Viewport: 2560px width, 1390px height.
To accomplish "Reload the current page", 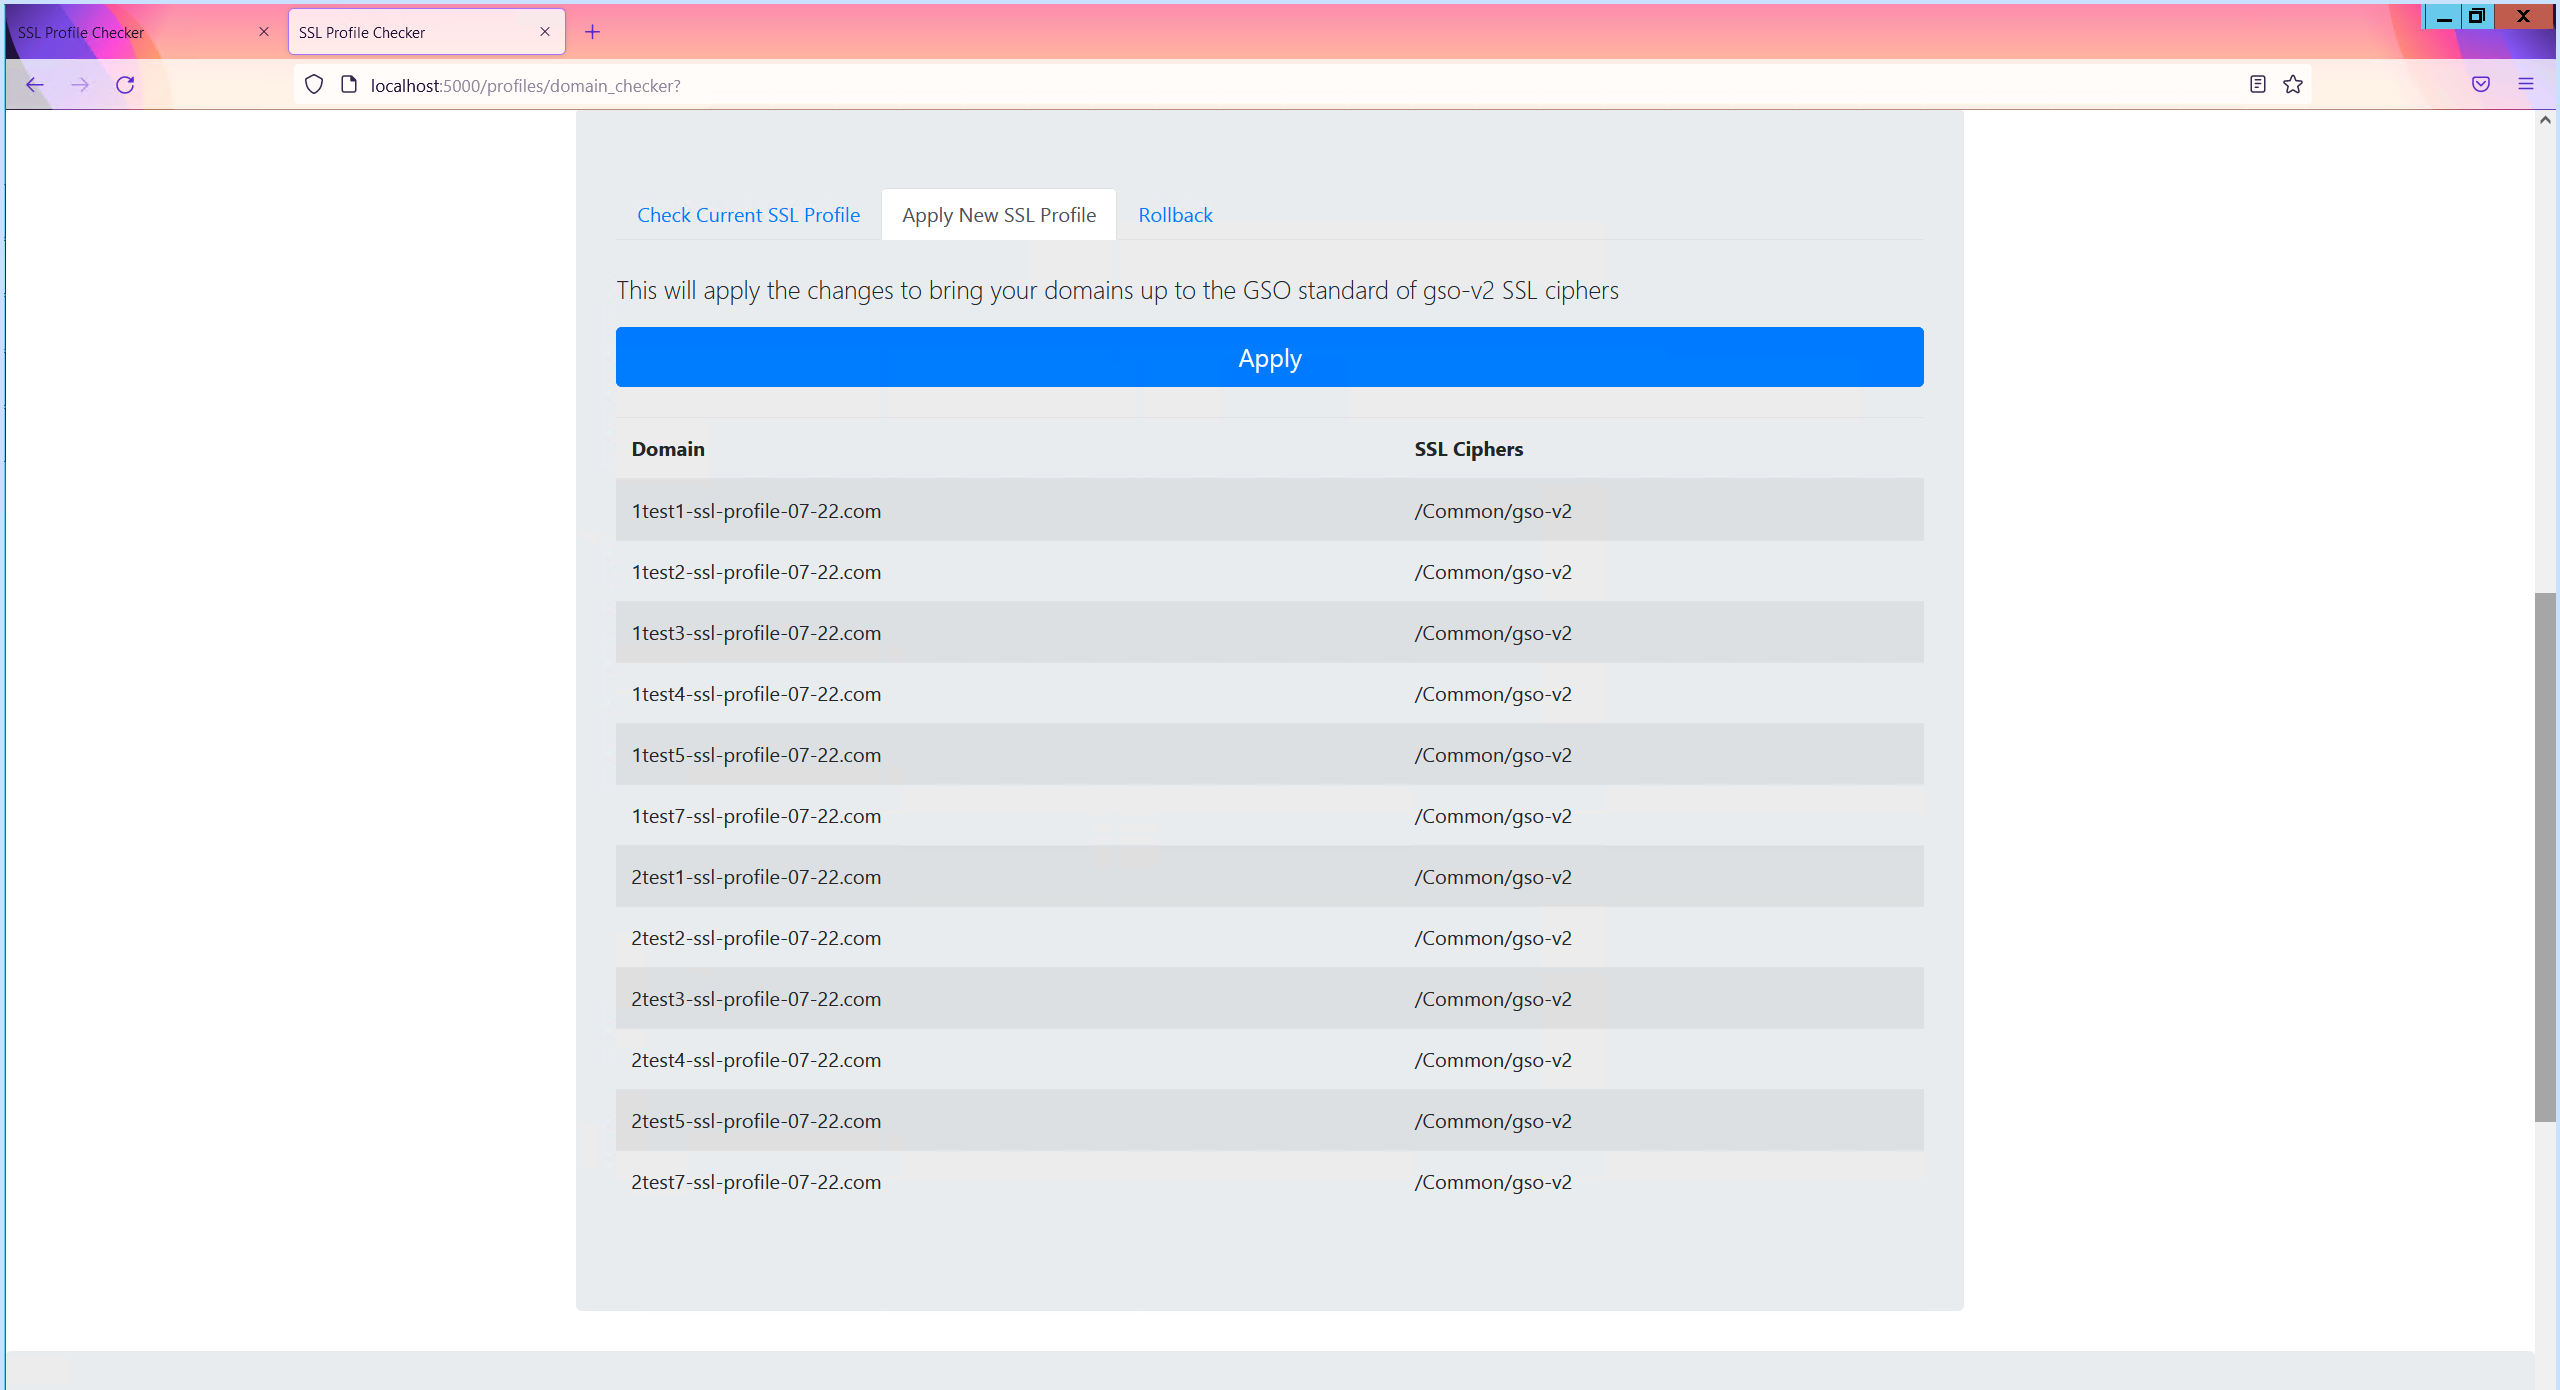I will click(125, 85).
